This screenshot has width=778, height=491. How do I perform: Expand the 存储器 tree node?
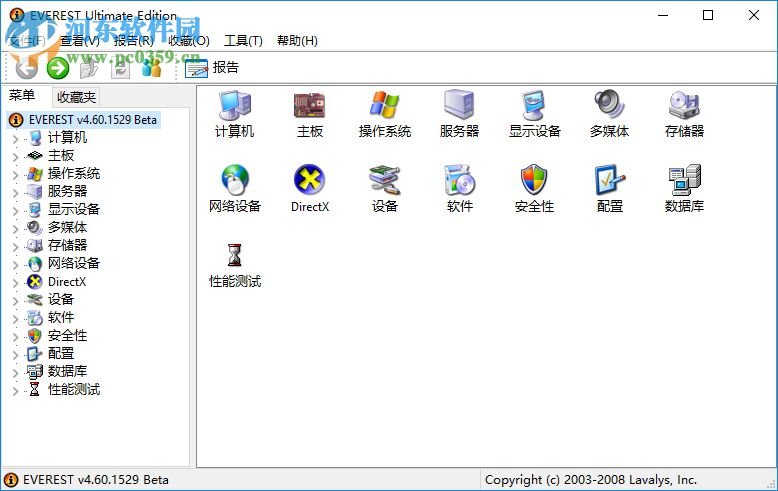[15, 246]
